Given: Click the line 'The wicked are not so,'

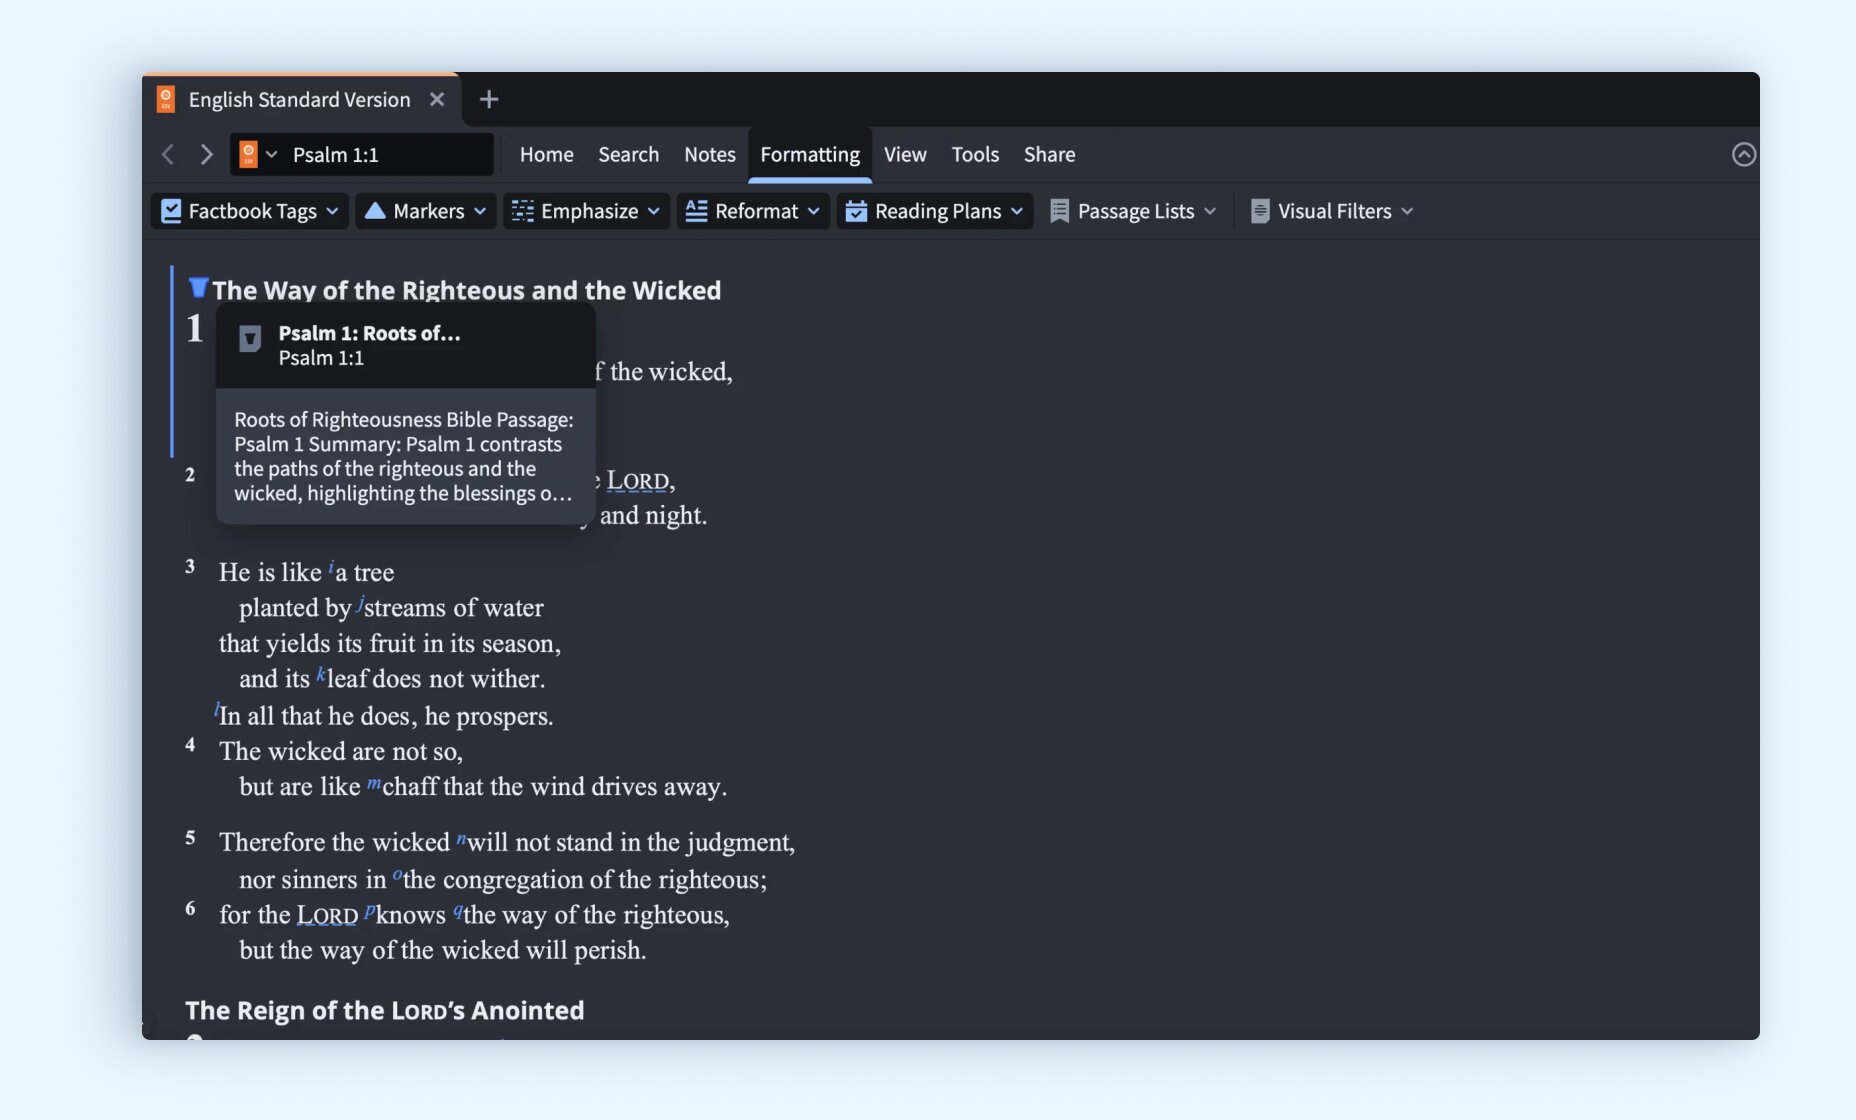Looking at the screenshot, I should click(x=341, y=751).
